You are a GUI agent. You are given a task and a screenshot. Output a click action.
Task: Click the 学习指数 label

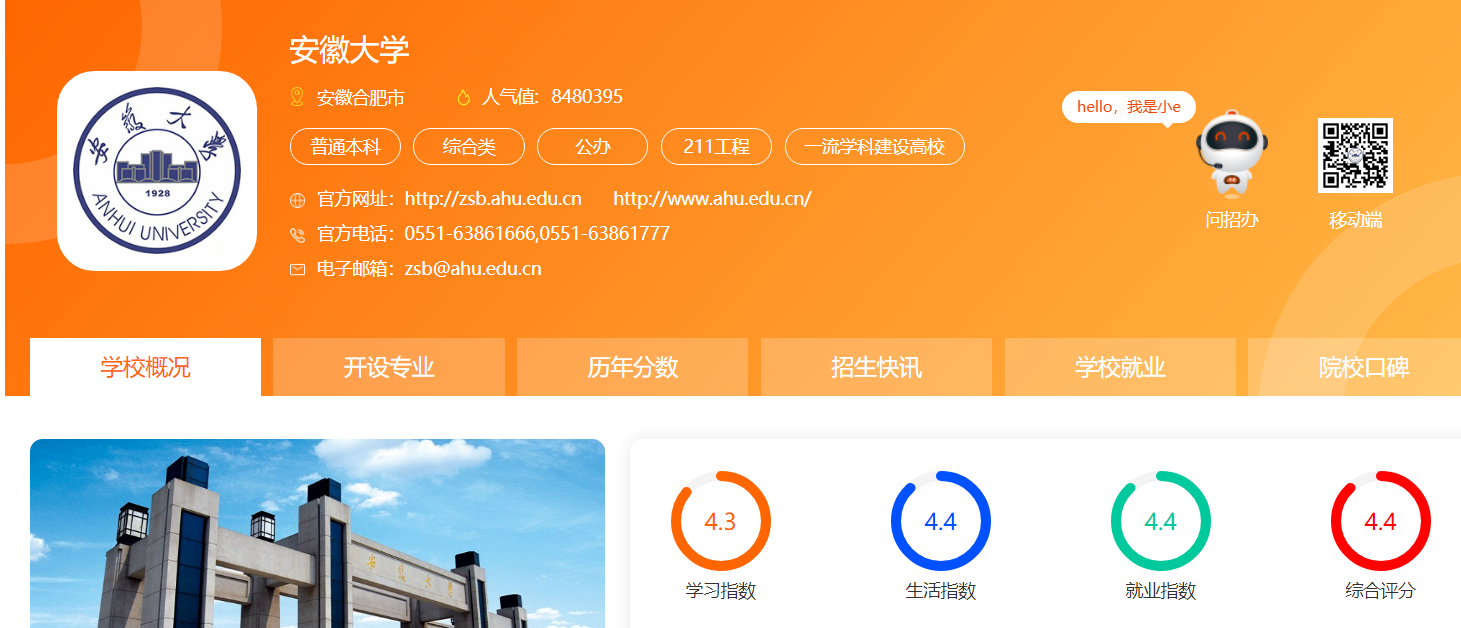click(x=721, y=591)
